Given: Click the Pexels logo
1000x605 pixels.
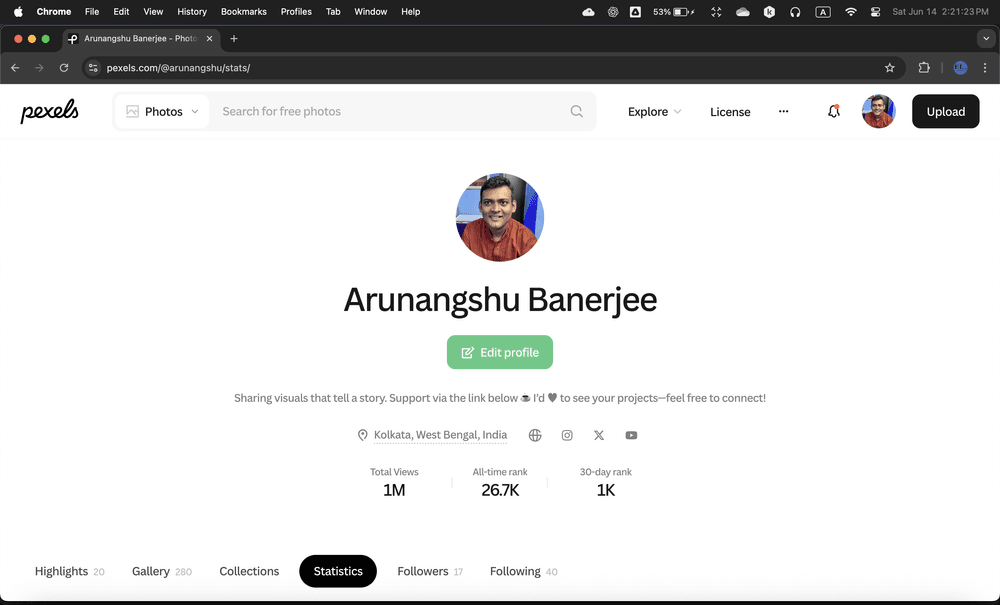Looking at the screenshot, I should click(x=50, y=112).
